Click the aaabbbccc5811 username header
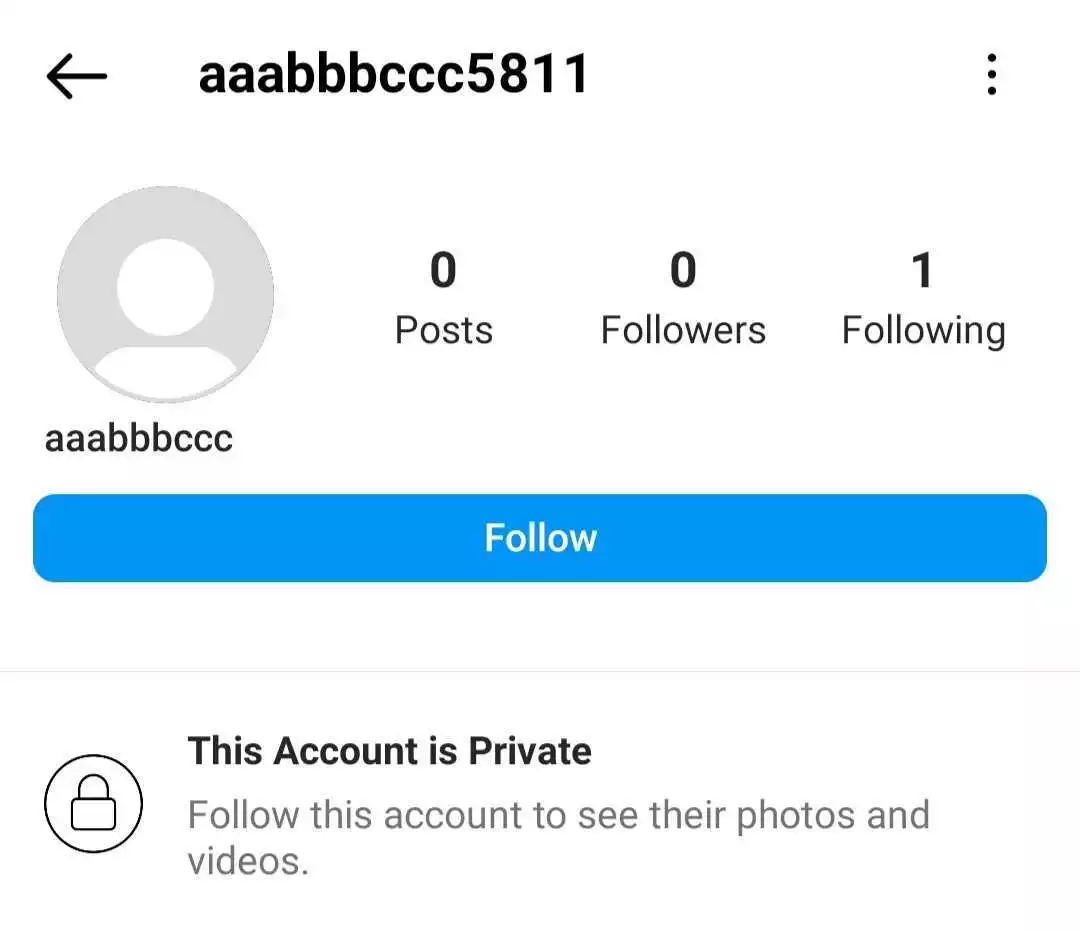 [x=394, y=74]
